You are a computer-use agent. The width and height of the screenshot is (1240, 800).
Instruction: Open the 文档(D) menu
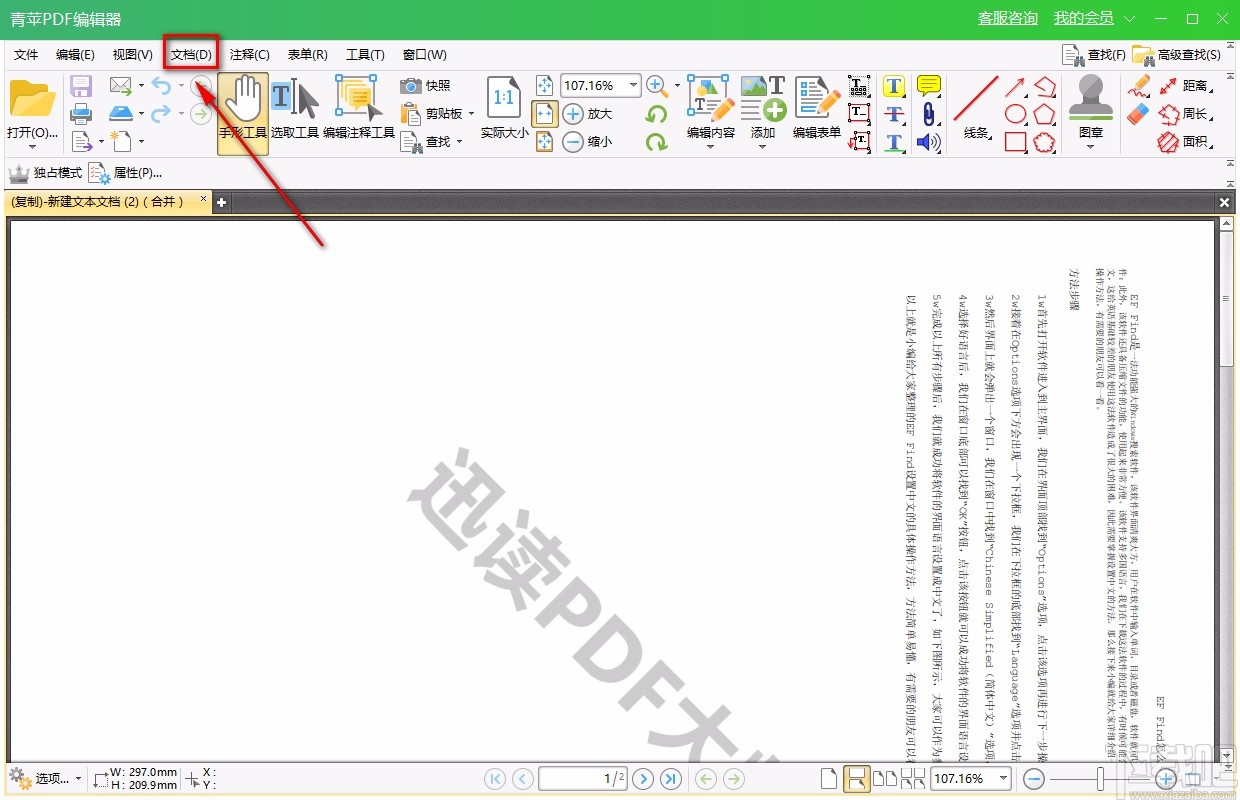coord(190,54)
